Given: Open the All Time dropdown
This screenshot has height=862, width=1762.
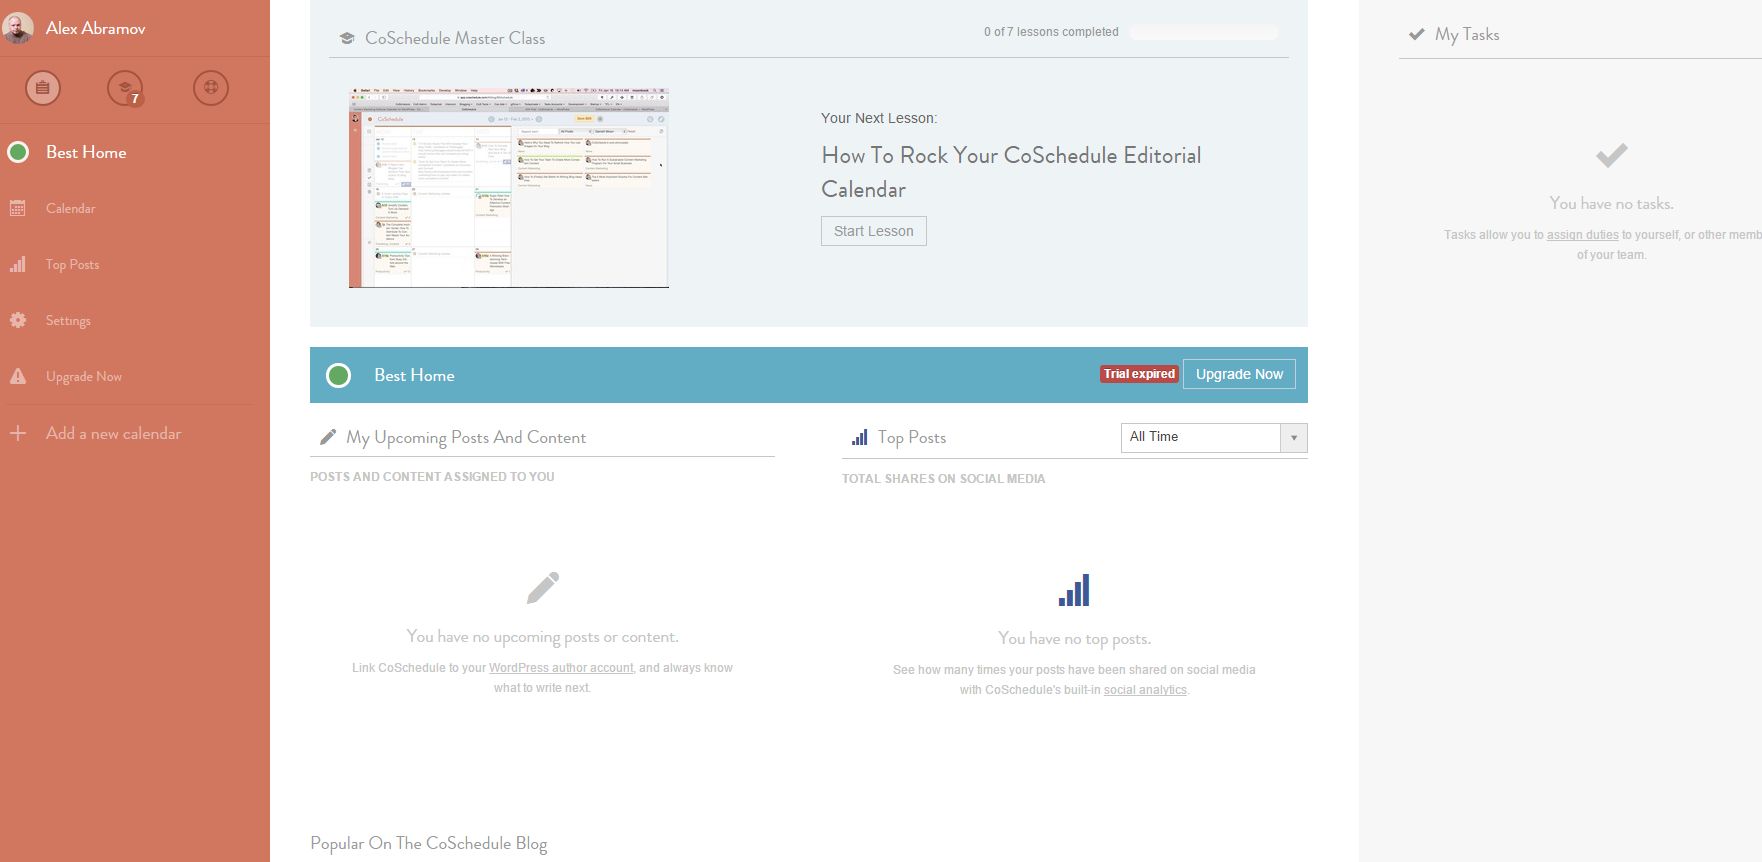Looking at the screenshot, I should pos(1214,437).
